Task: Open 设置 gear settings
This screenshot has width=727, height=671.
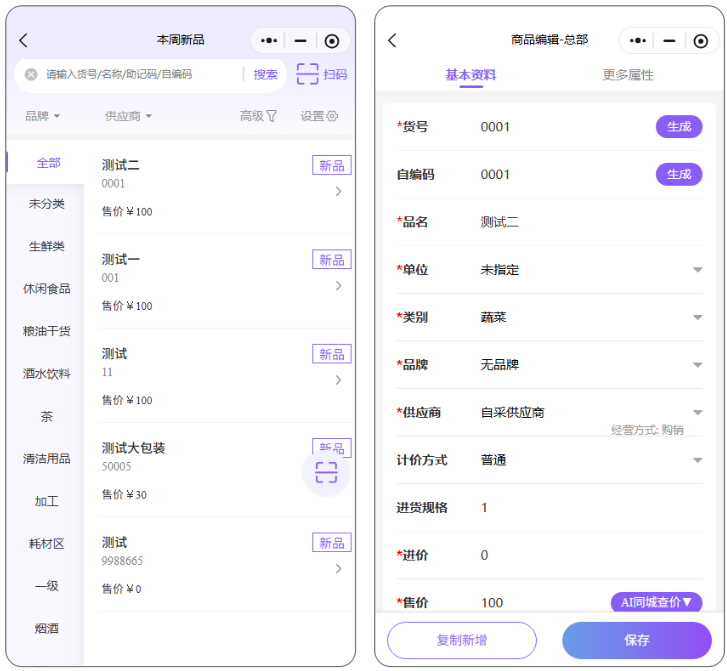Action: pos(319,116)
